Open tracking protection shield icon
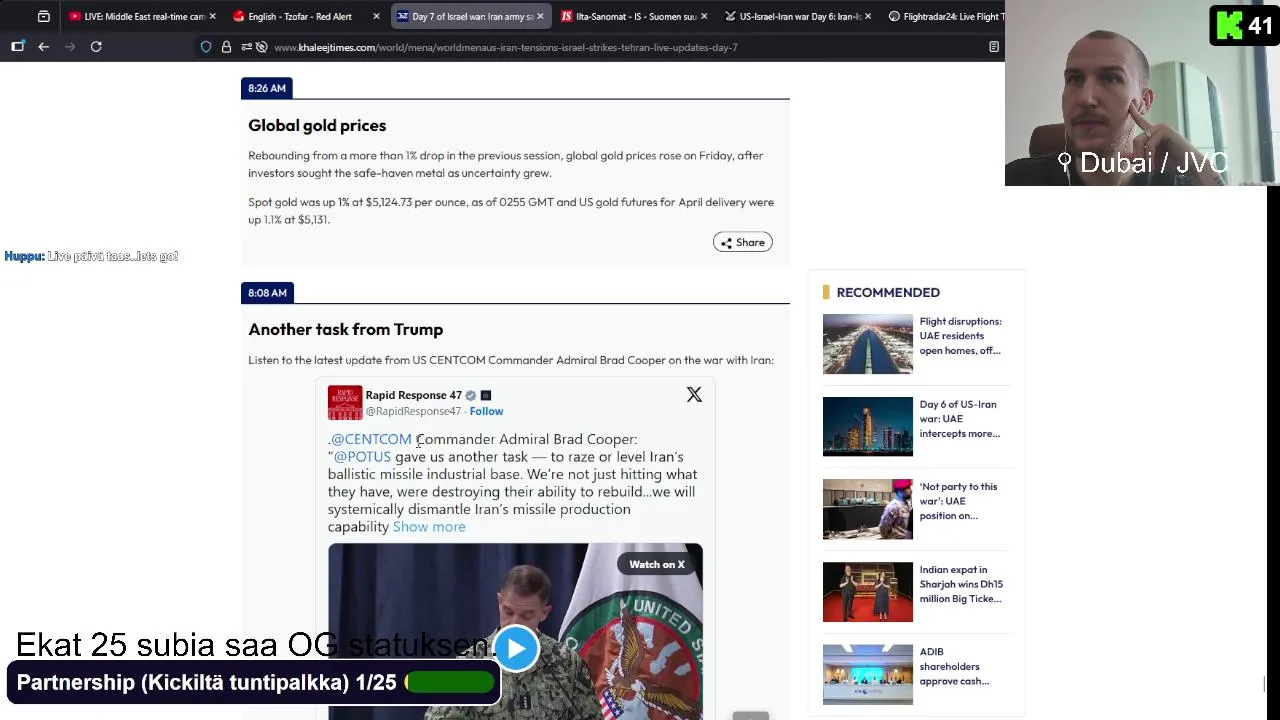 (x=206, y=47)
